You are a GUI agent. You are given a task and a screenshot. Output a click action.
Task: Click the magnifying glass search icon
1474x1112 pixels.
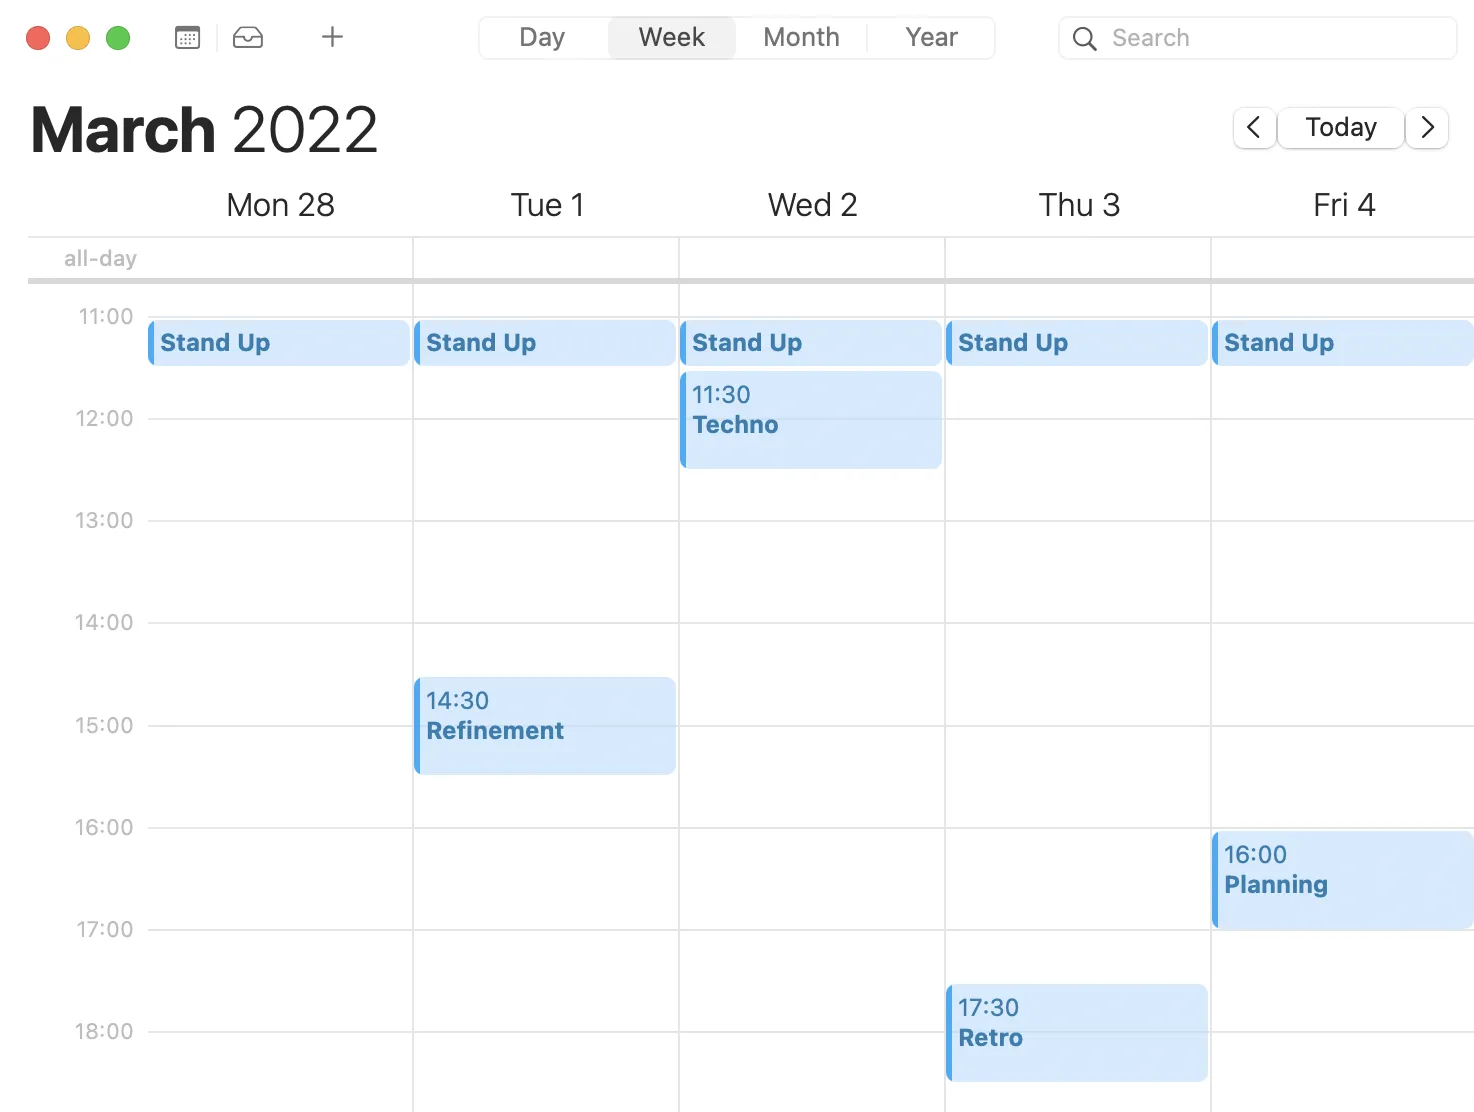pos(1084,39)
